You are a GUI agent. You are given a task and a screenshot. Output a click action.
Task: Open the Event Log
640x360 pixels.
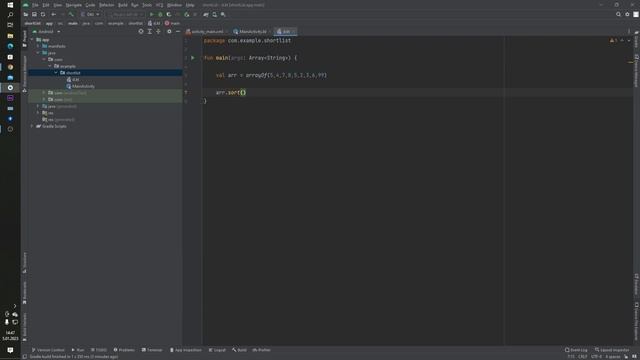pos(576,350)
